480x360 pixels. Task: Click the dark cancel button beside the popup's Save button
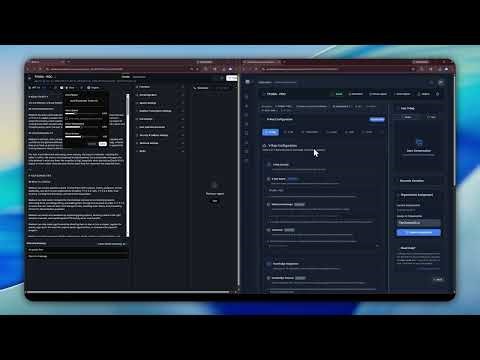(92, 144)
